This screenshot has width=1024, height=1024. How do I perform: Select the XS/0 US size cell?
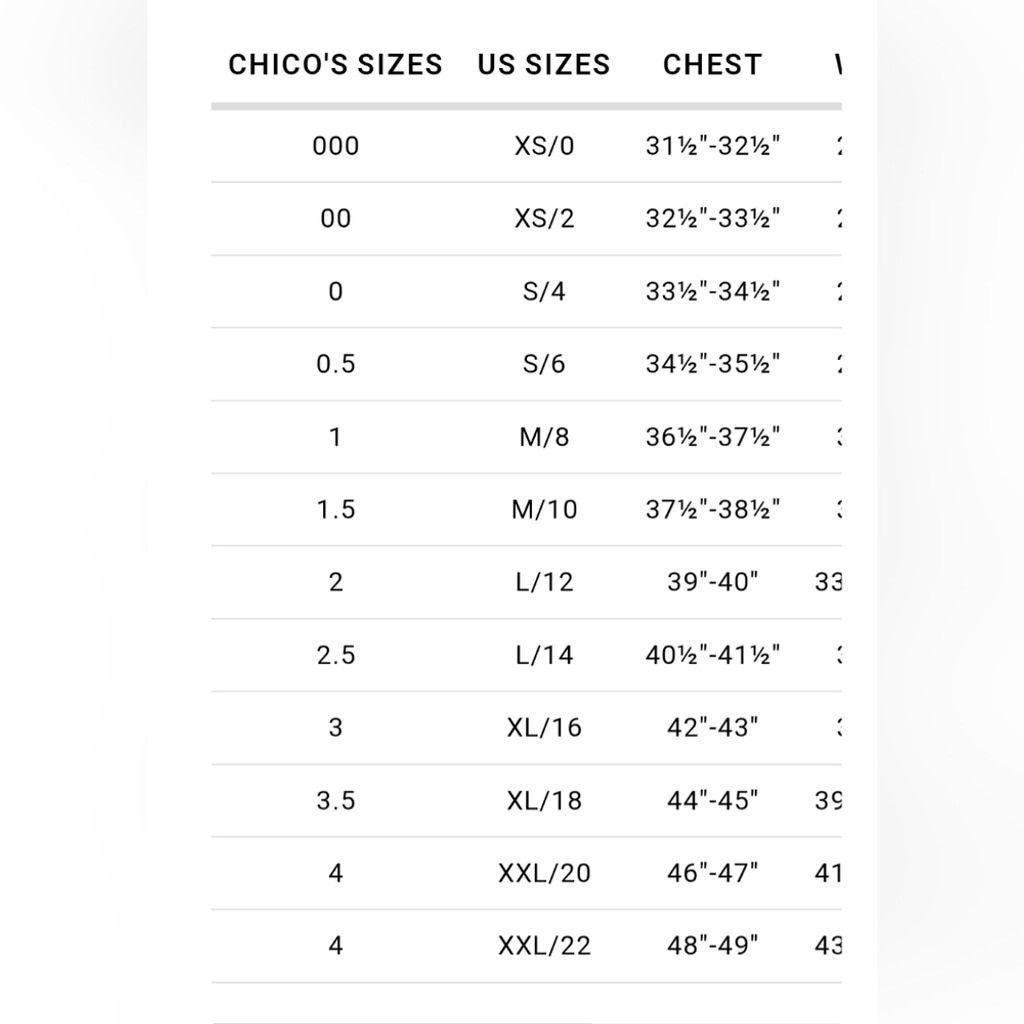pos(544,146)
